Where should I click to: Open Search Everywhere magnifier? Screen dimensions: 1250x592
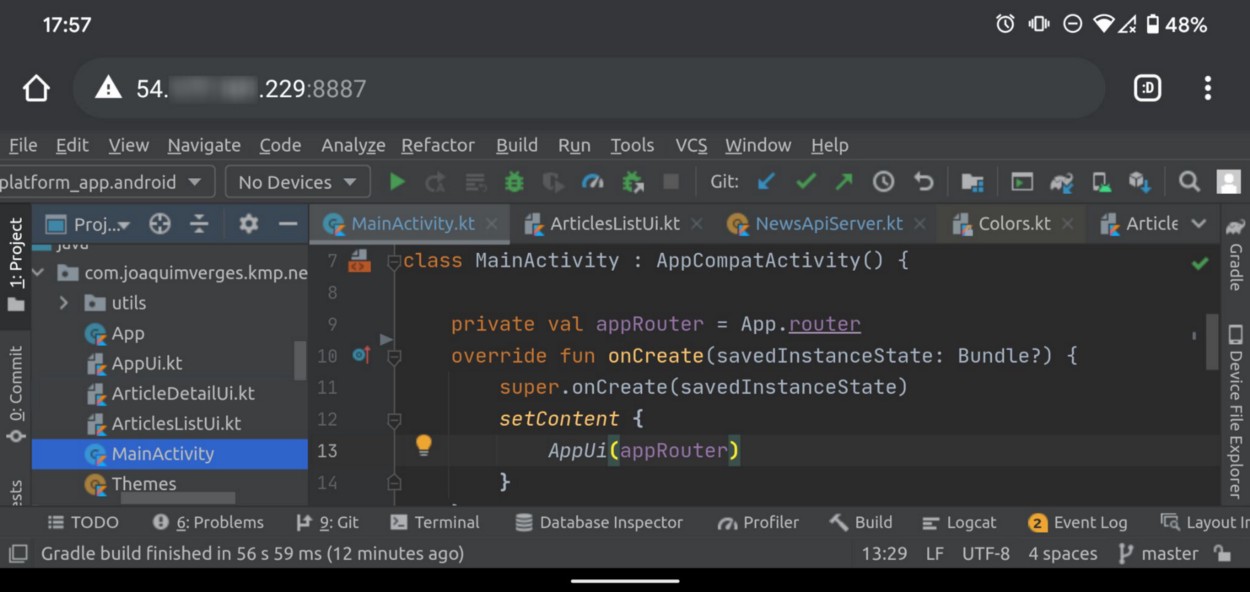[x=1189, y=181]
